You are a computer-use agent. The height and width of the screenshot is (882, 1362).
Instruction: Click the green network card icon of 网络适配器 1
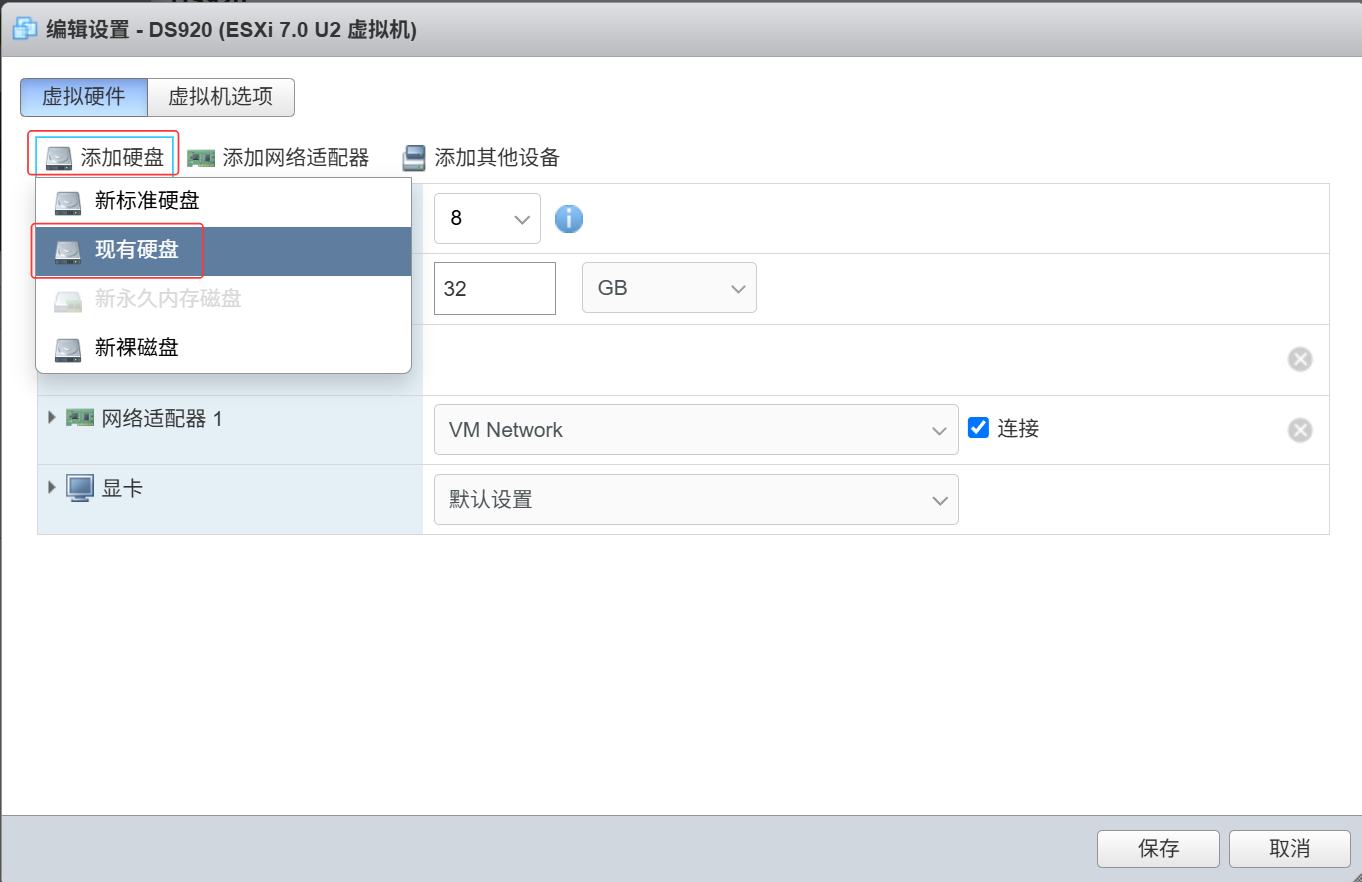80,417
